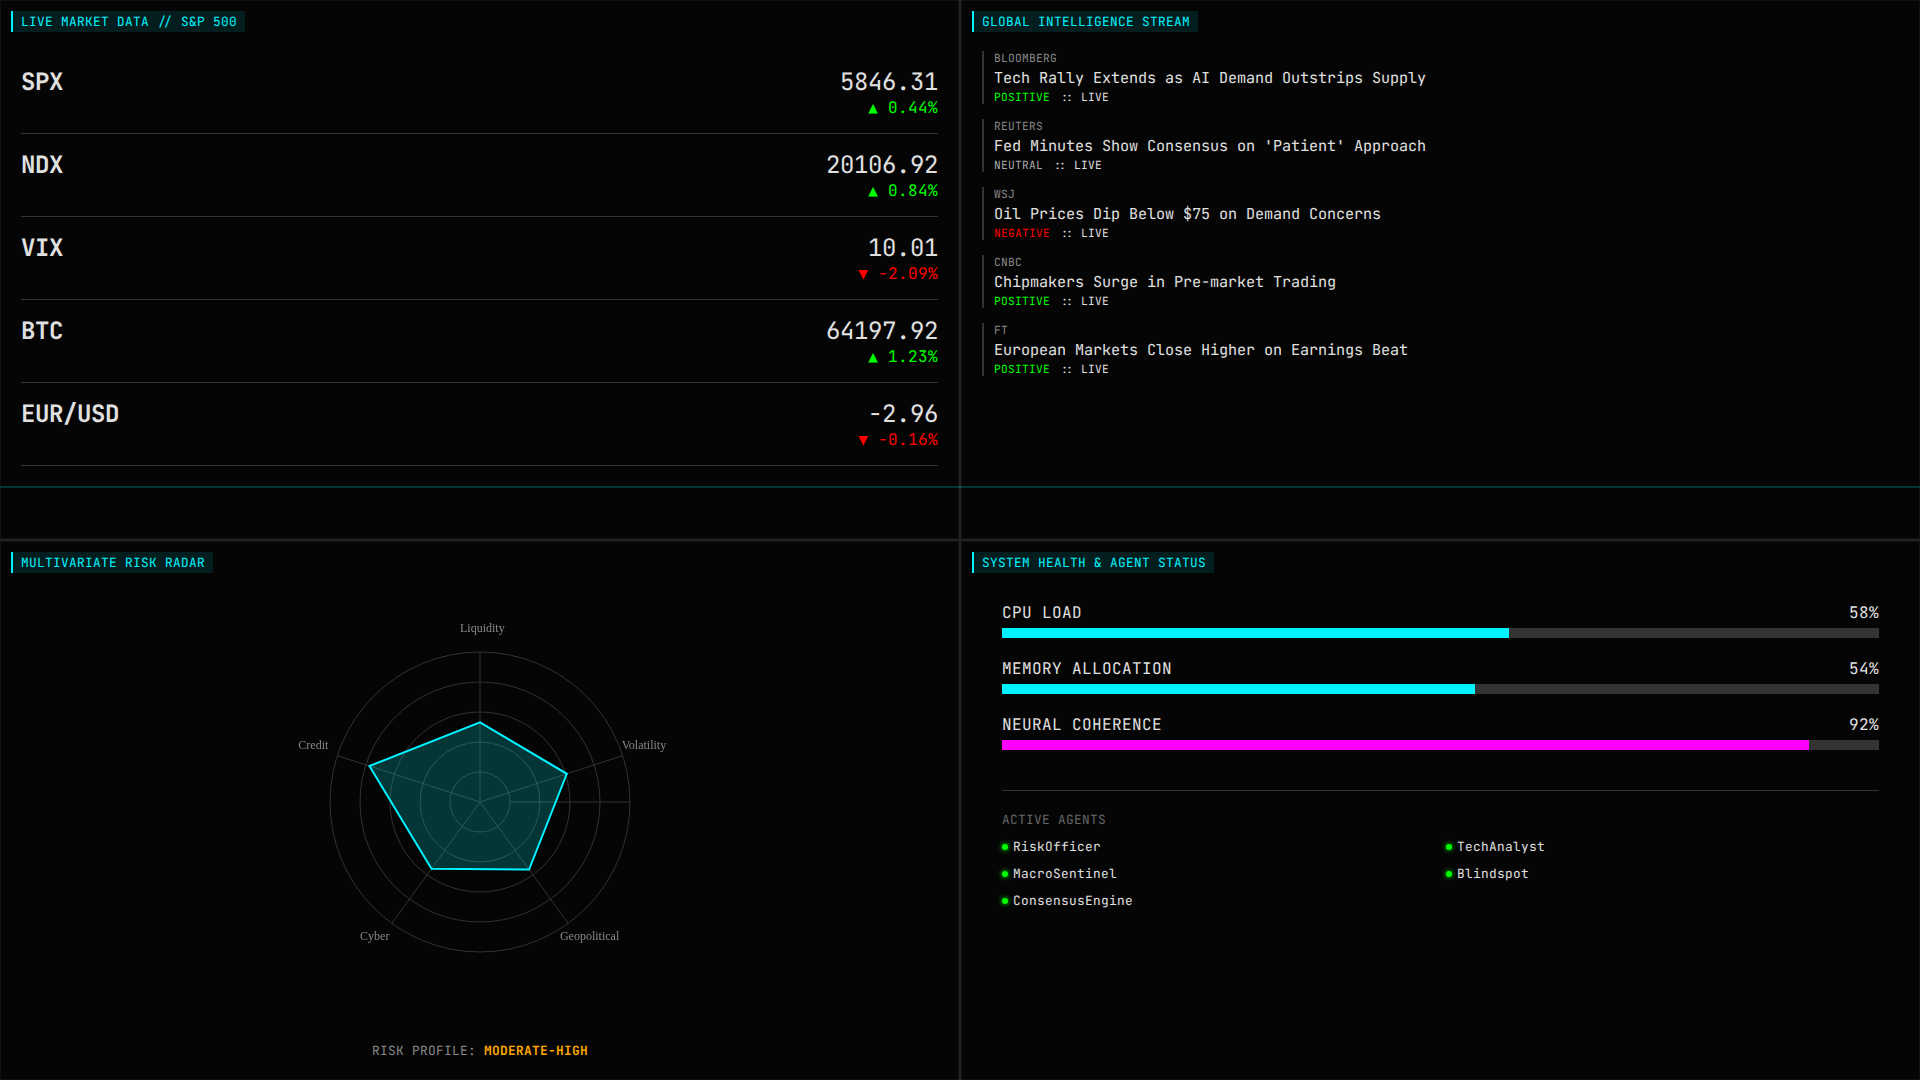Click the red down arrow under VIX value
This screenshot has height=1080, width=1920.
coord(863,275)
